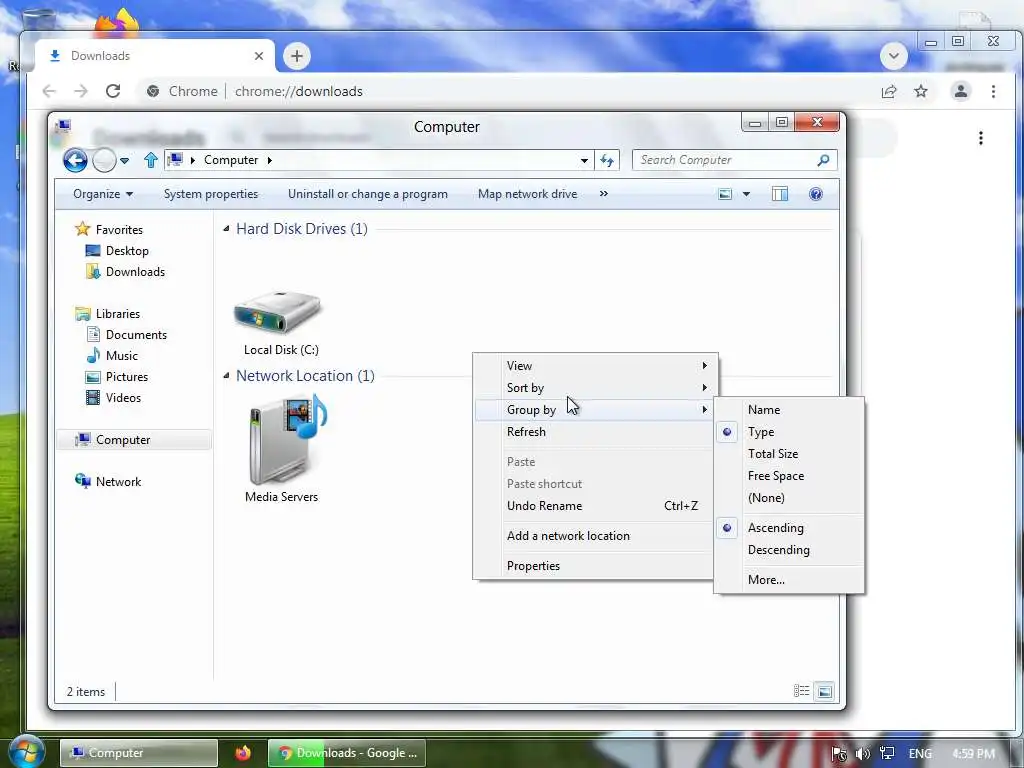Open Downloads in Favorites
Screen dimensions: 1024x768
(135, 272)
